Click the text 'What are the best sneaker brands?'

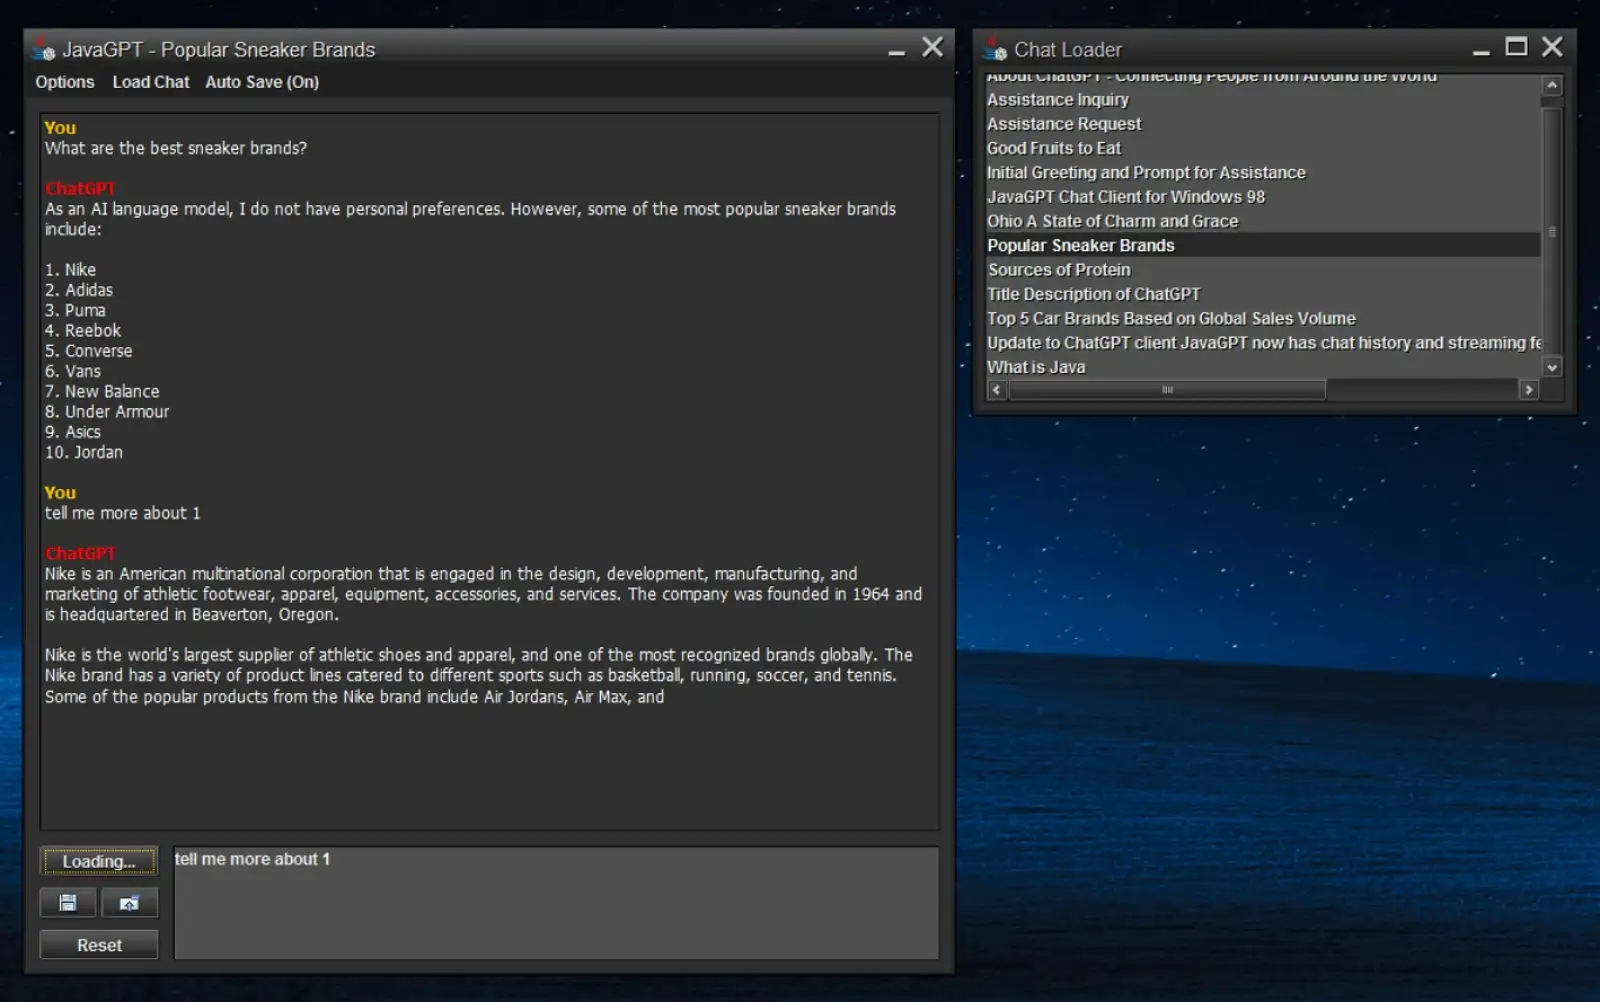pyautogui.click(x=176, y=148)
